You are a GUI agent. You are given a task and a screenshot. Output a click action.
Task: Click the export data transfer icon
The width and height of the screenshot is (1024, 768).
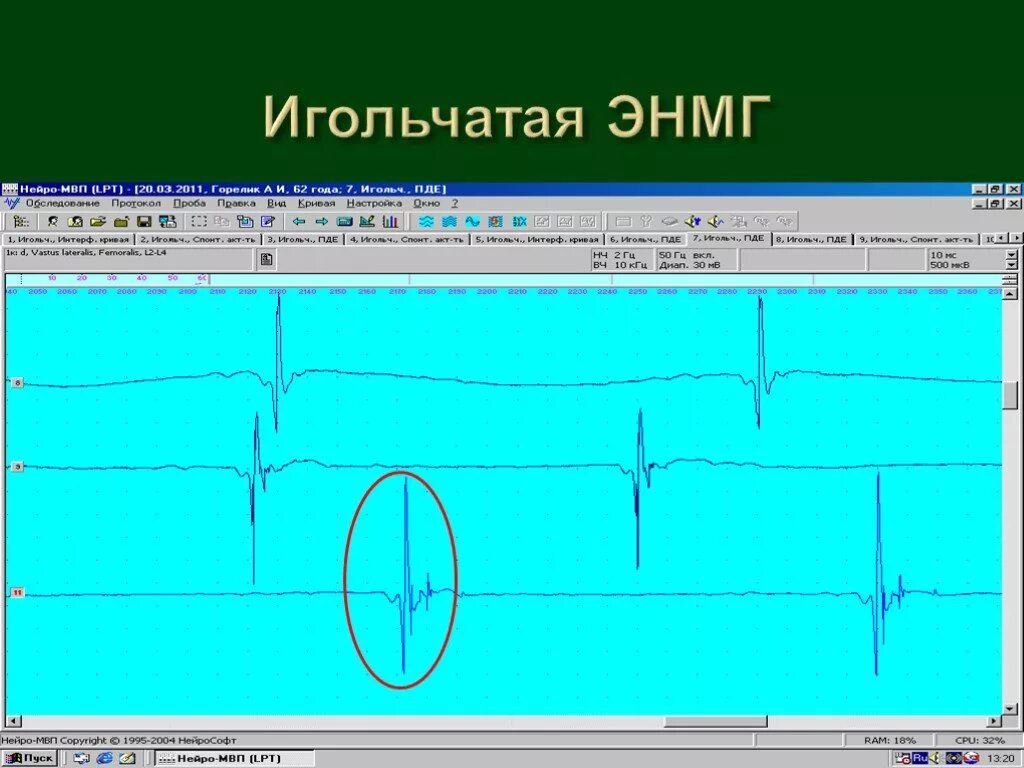pyautogui.click(x=168, y=221)
